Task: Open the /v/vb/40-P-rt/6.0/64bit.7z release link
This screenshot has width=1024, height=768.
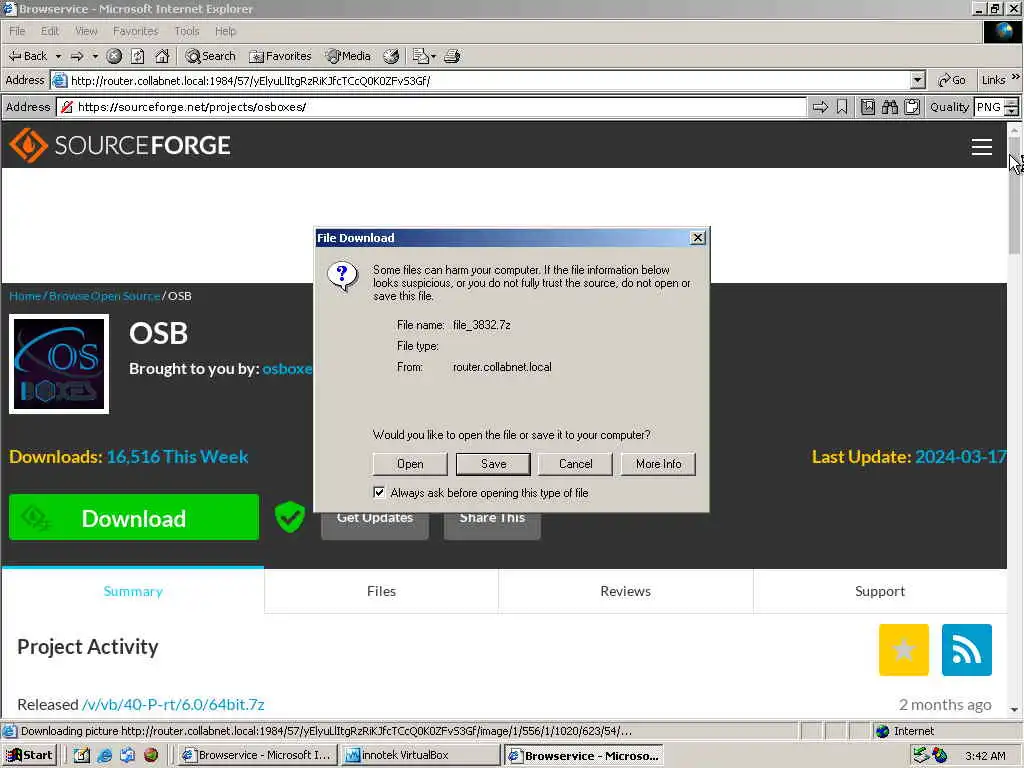Action: click(x=173, y=705)
